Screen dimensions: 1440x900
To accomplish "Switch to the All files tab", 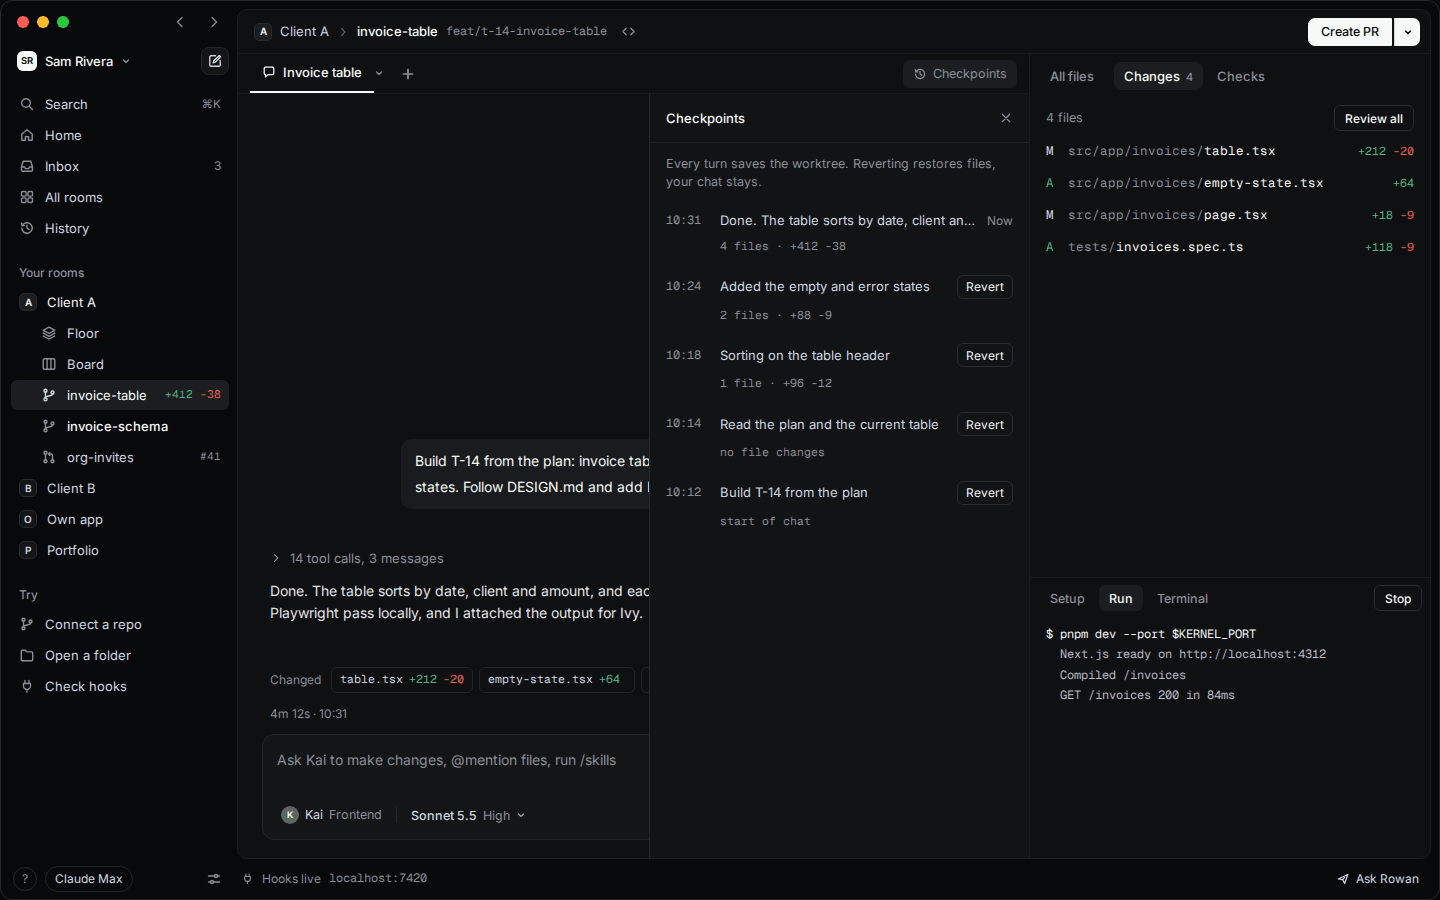I will click(x=1072, y=77).
